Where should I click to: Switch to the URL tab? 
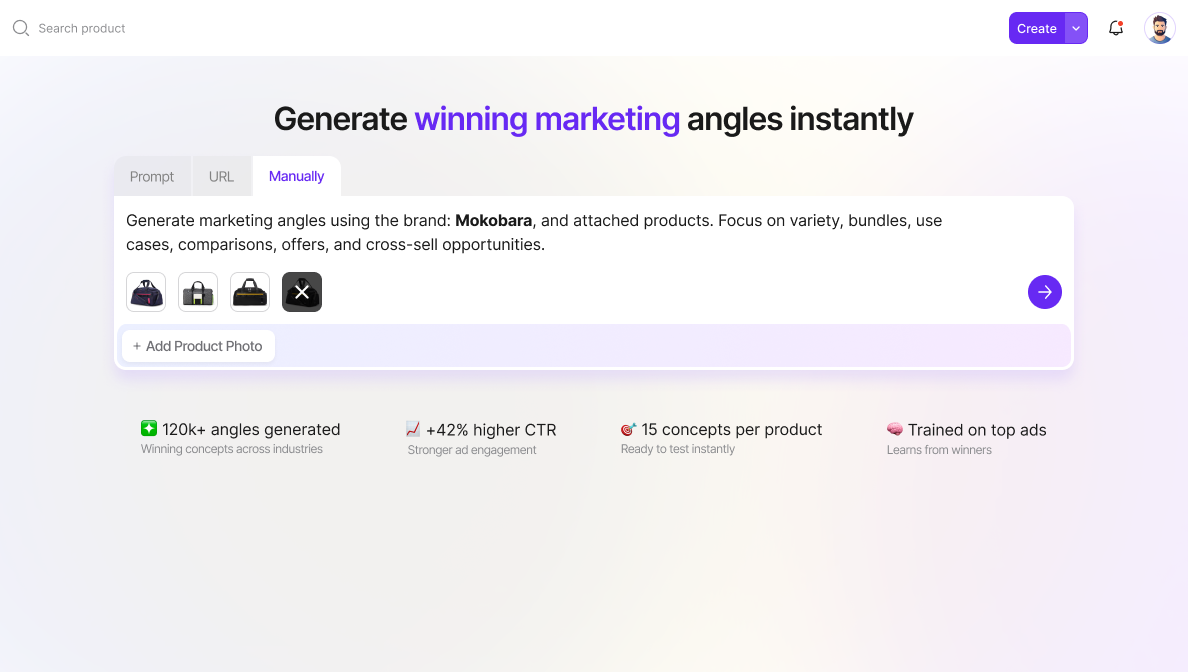coord(221,177)
